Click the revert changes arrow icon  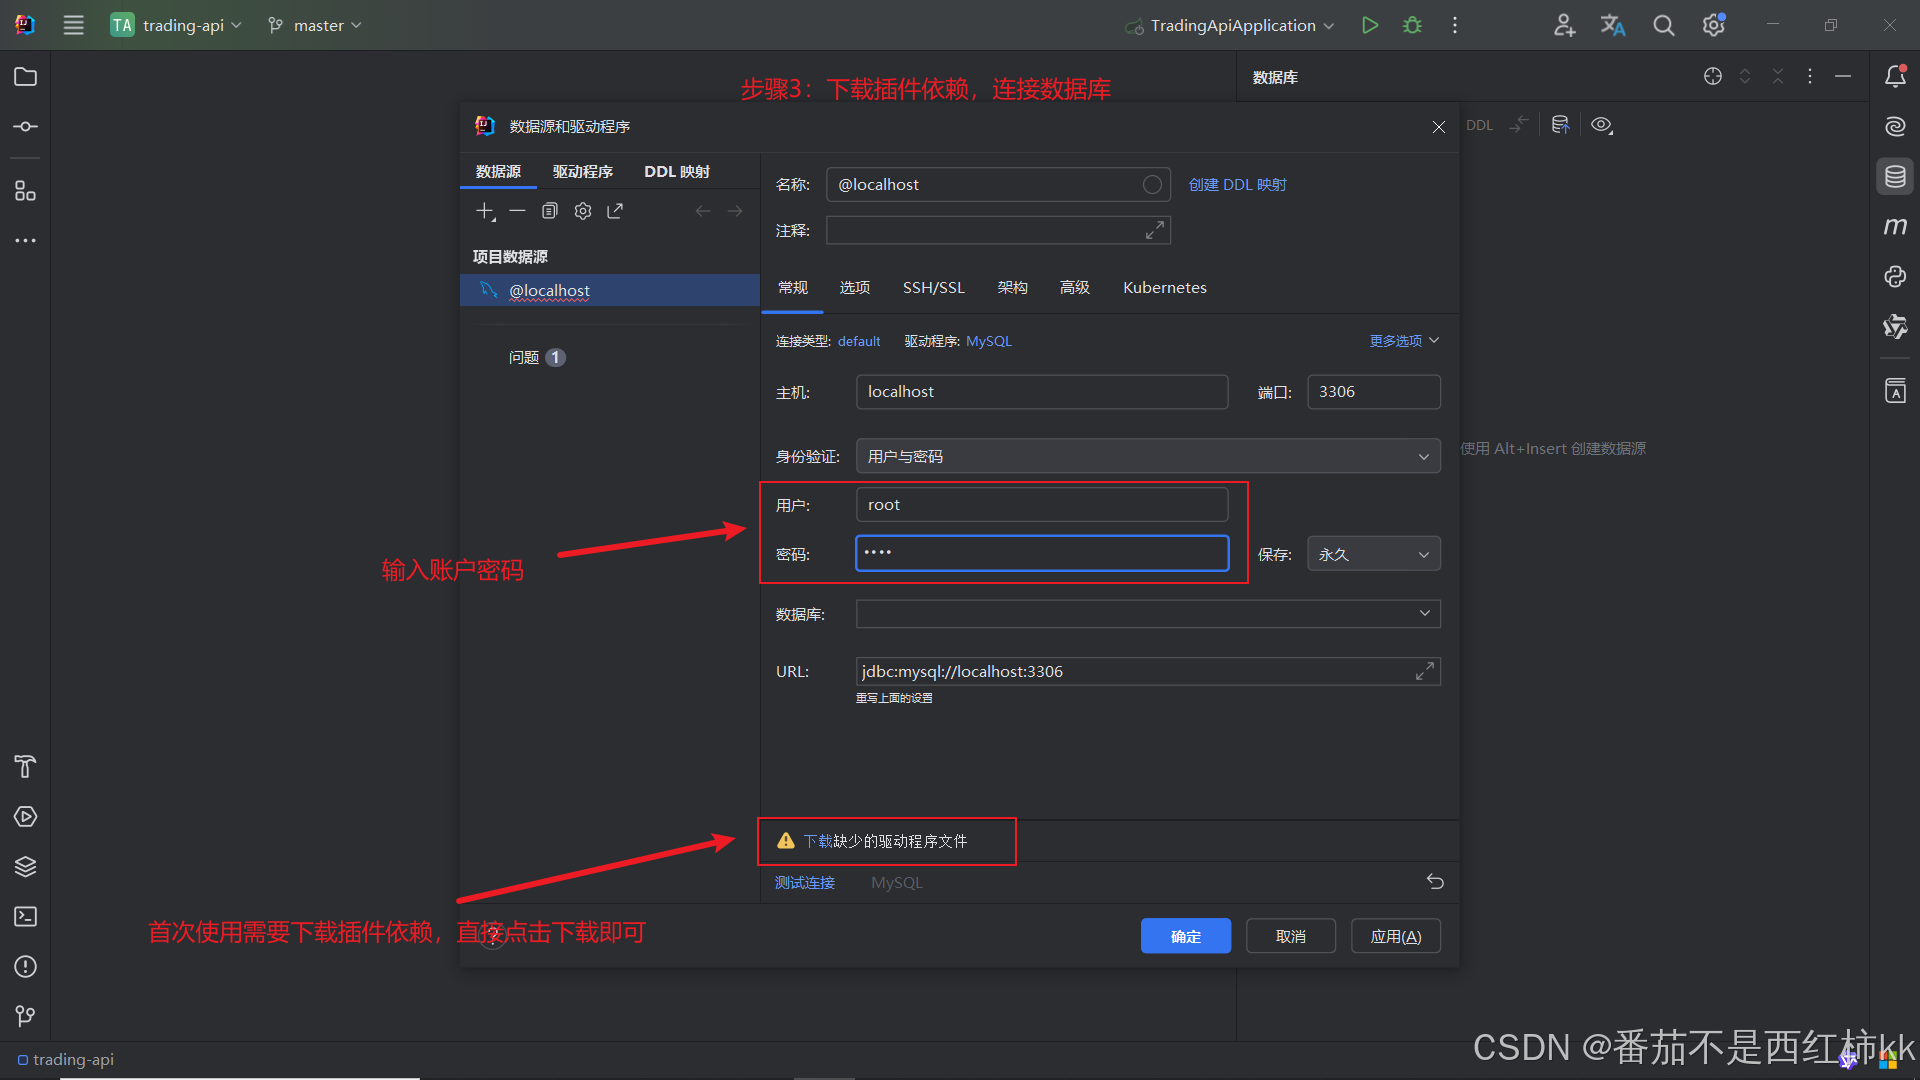[1435, 881]
